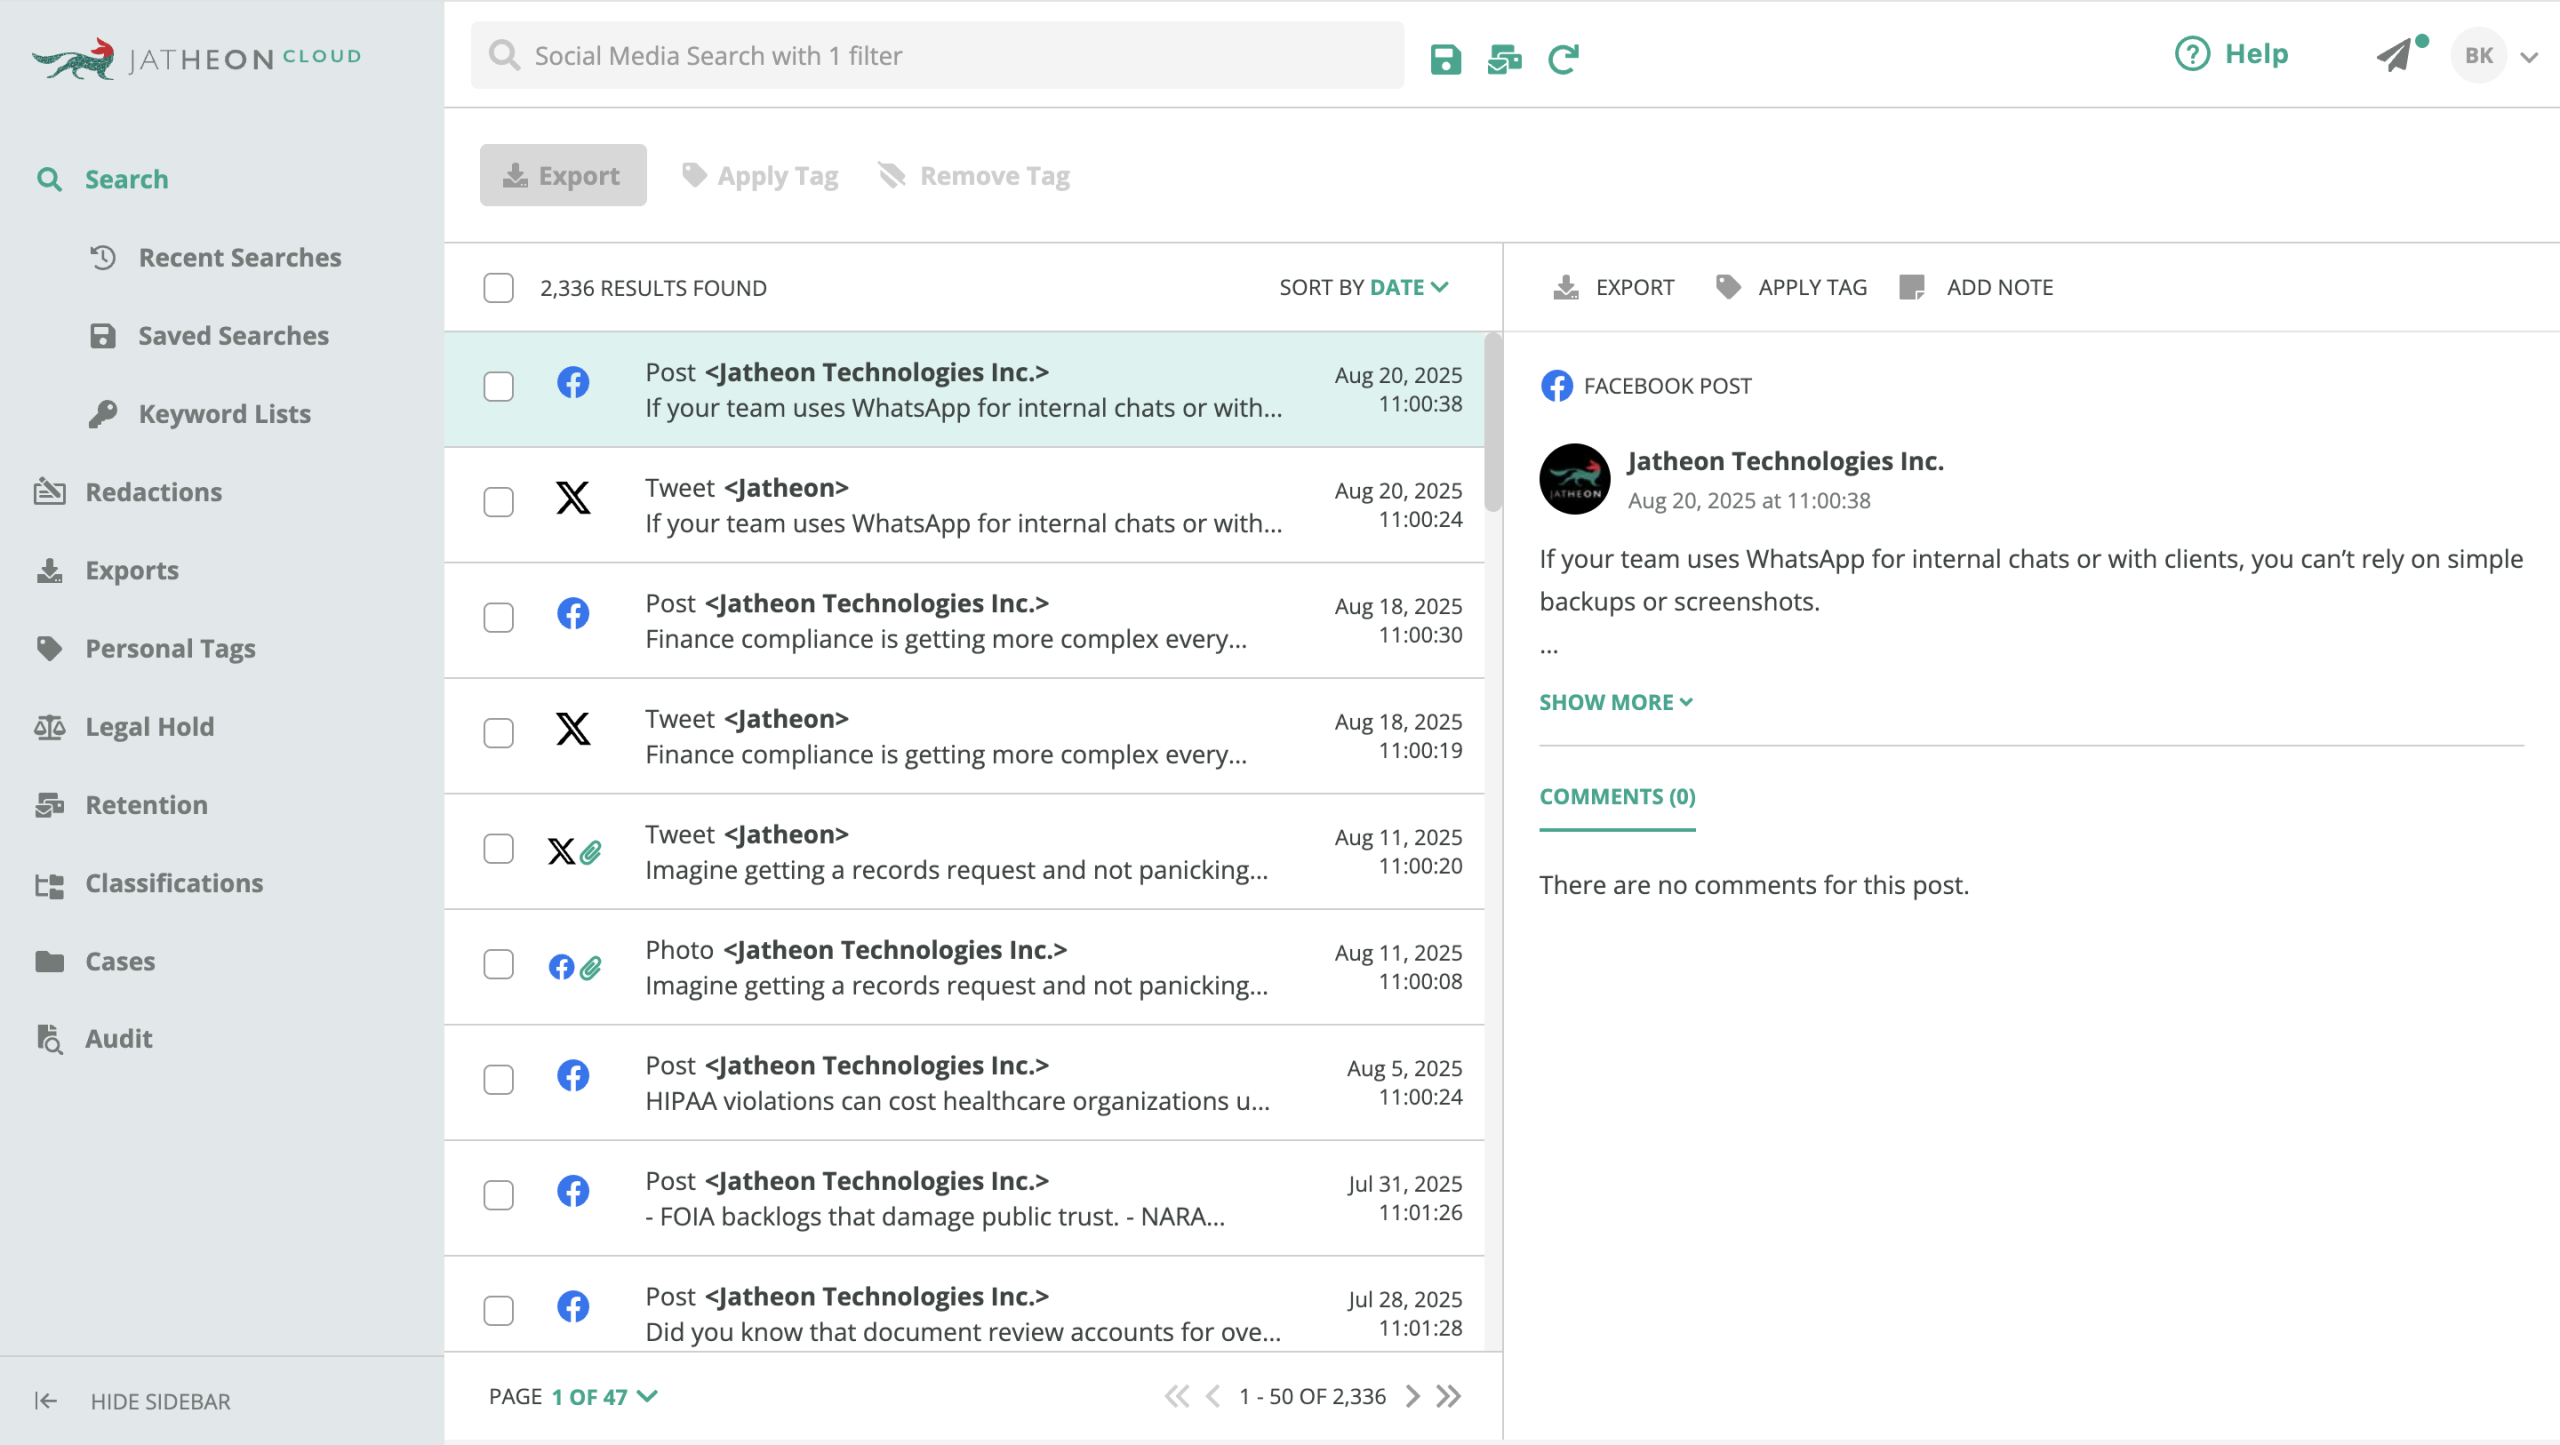The height and width of the screenshot is (1445, 2560).
Task: Click the results list vertical scrollbar
Action: (x=1493, y=422)
